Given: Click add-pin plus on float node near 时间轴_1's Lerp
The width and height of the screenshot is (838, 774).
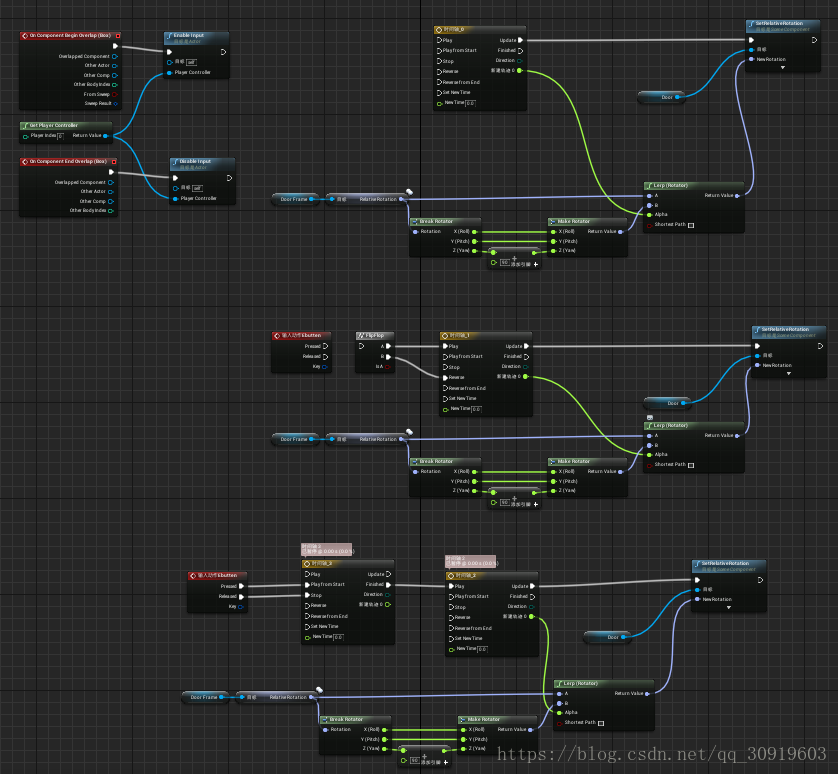Looking at the screenshot, I should (536, 504).
